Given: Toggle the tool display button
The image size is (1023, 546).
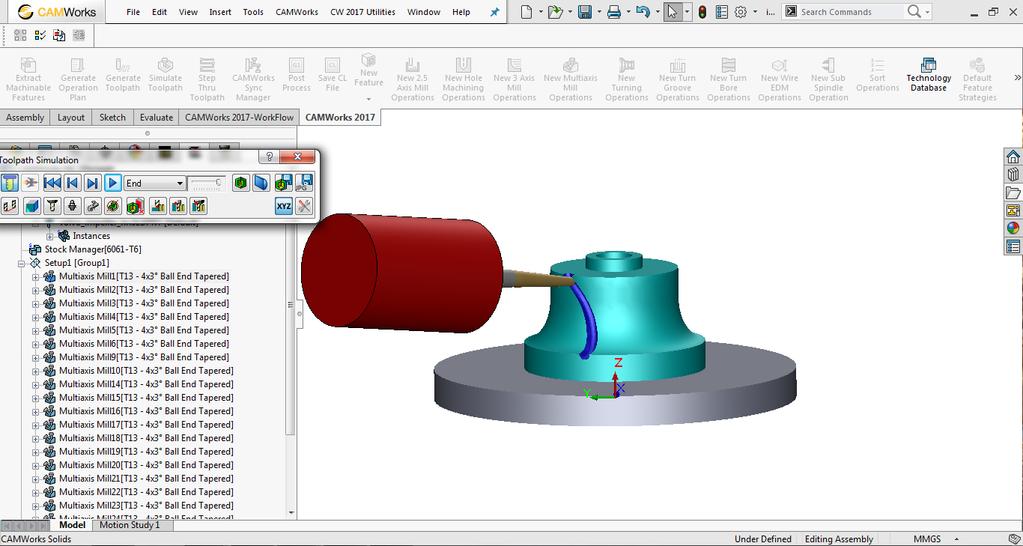Looking at the screenshot, I should point(52,207).
